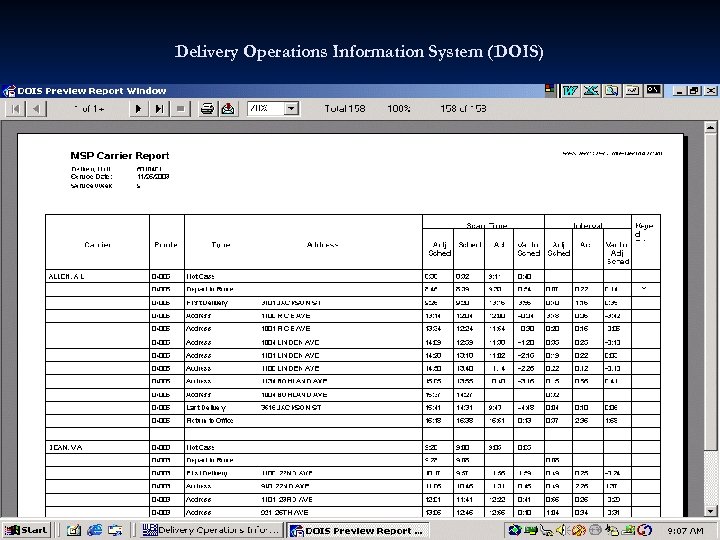Click the Show Desktop quick launch icon
720x540 pixels.
115,530
